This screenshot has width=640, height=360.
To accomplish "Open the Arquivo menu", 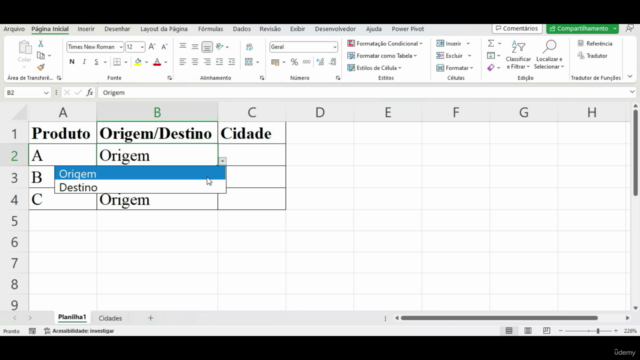I will (x=14, y=29).
